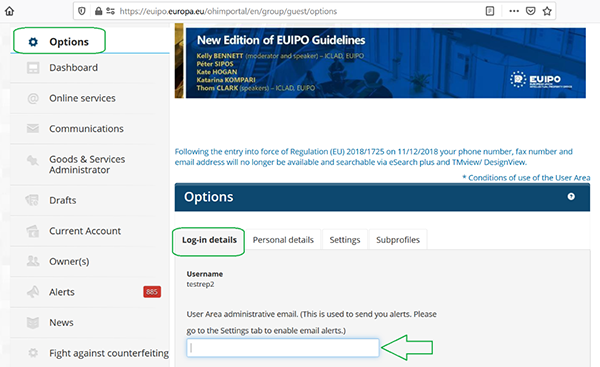This screenshot has height=367, width=600.
Task: Toggle Reader View icon in address bar
Action: [490, 11]
